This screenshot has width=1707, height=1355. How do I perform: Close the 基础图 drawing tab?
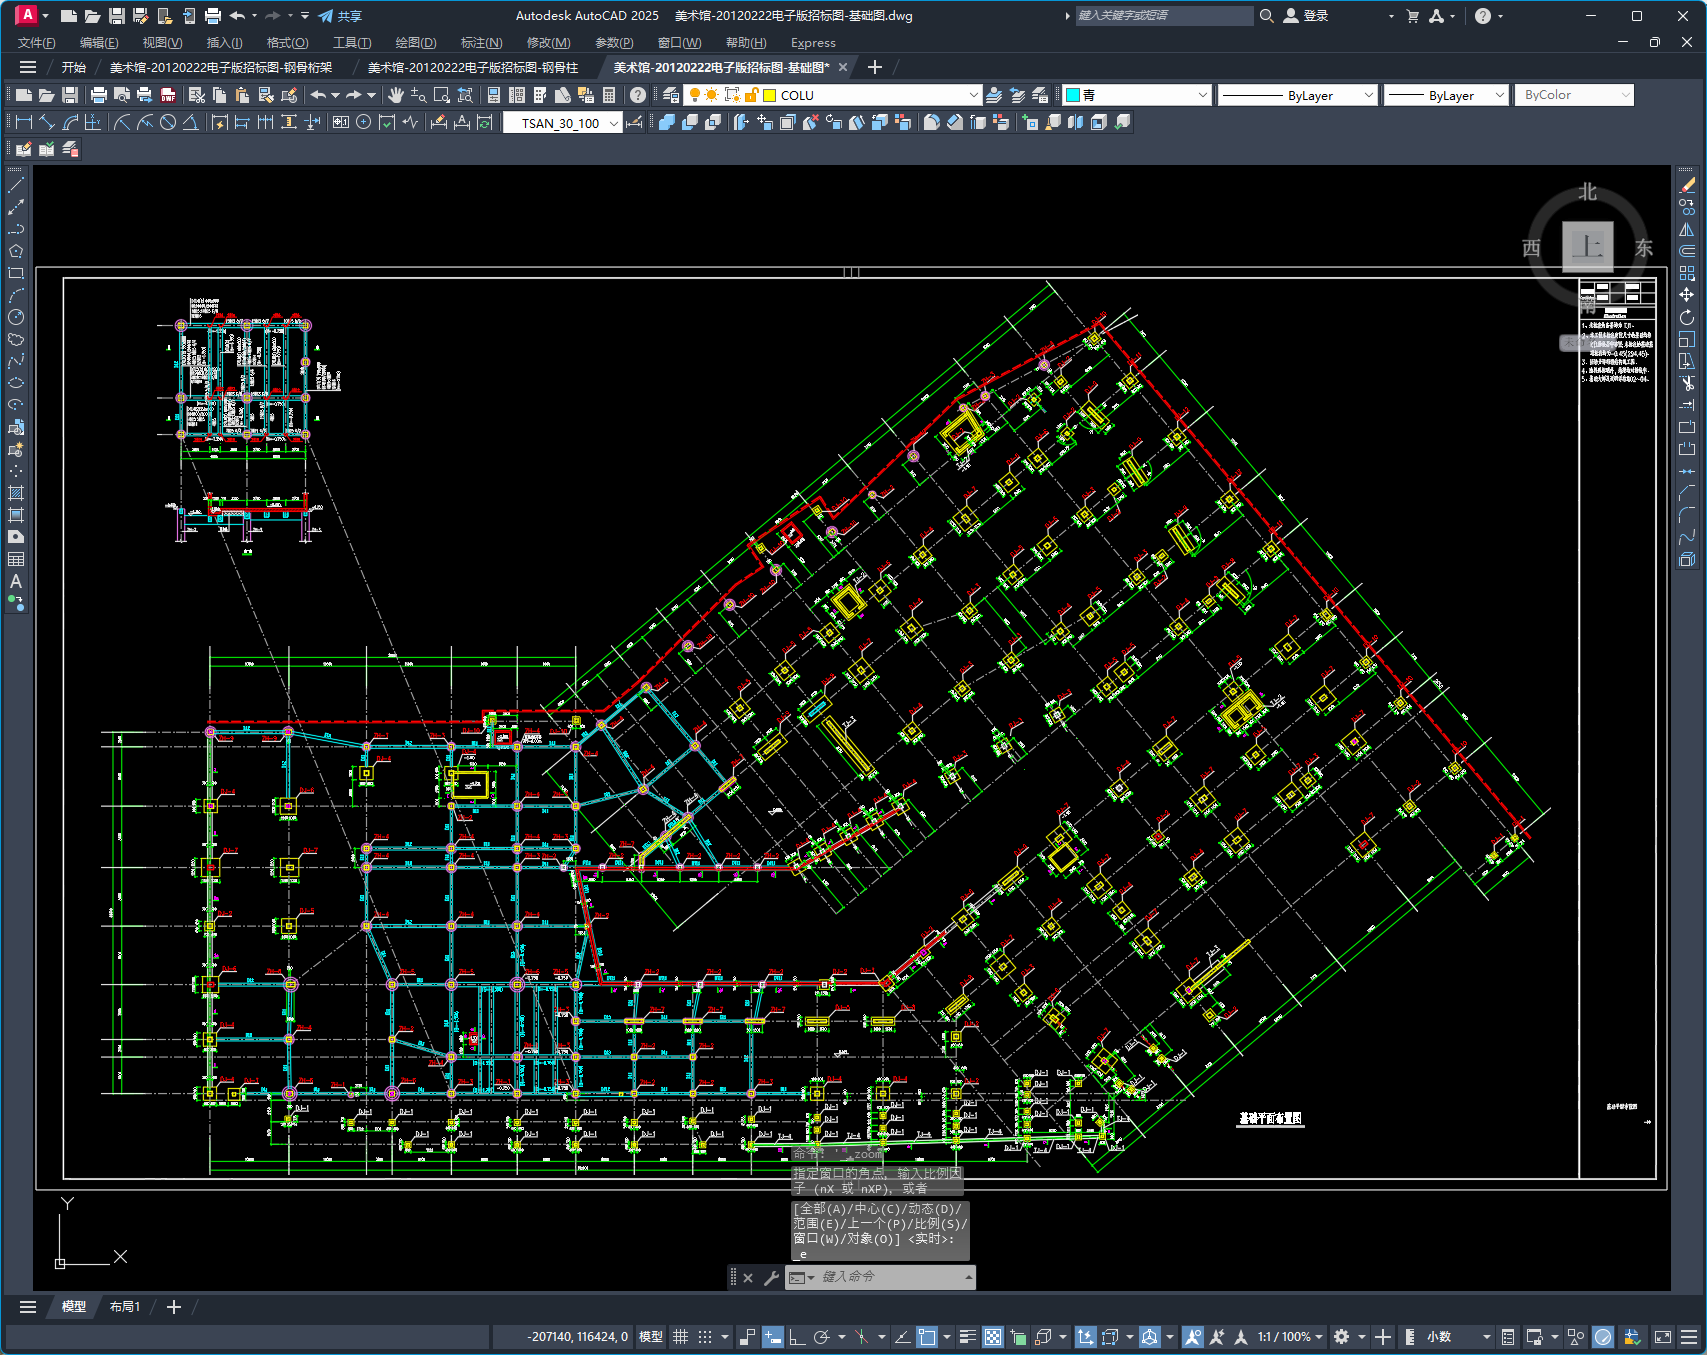point(842,67)
